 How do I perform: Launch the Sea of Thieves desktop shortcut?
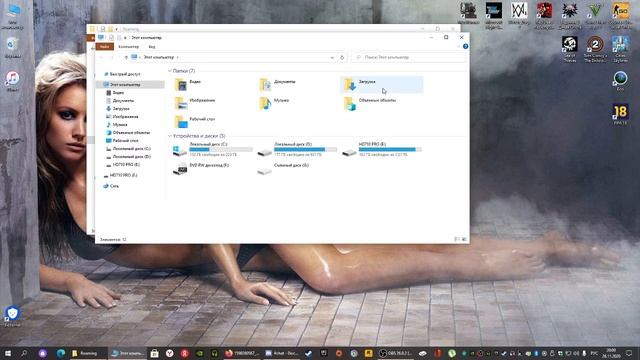[569, 49]
